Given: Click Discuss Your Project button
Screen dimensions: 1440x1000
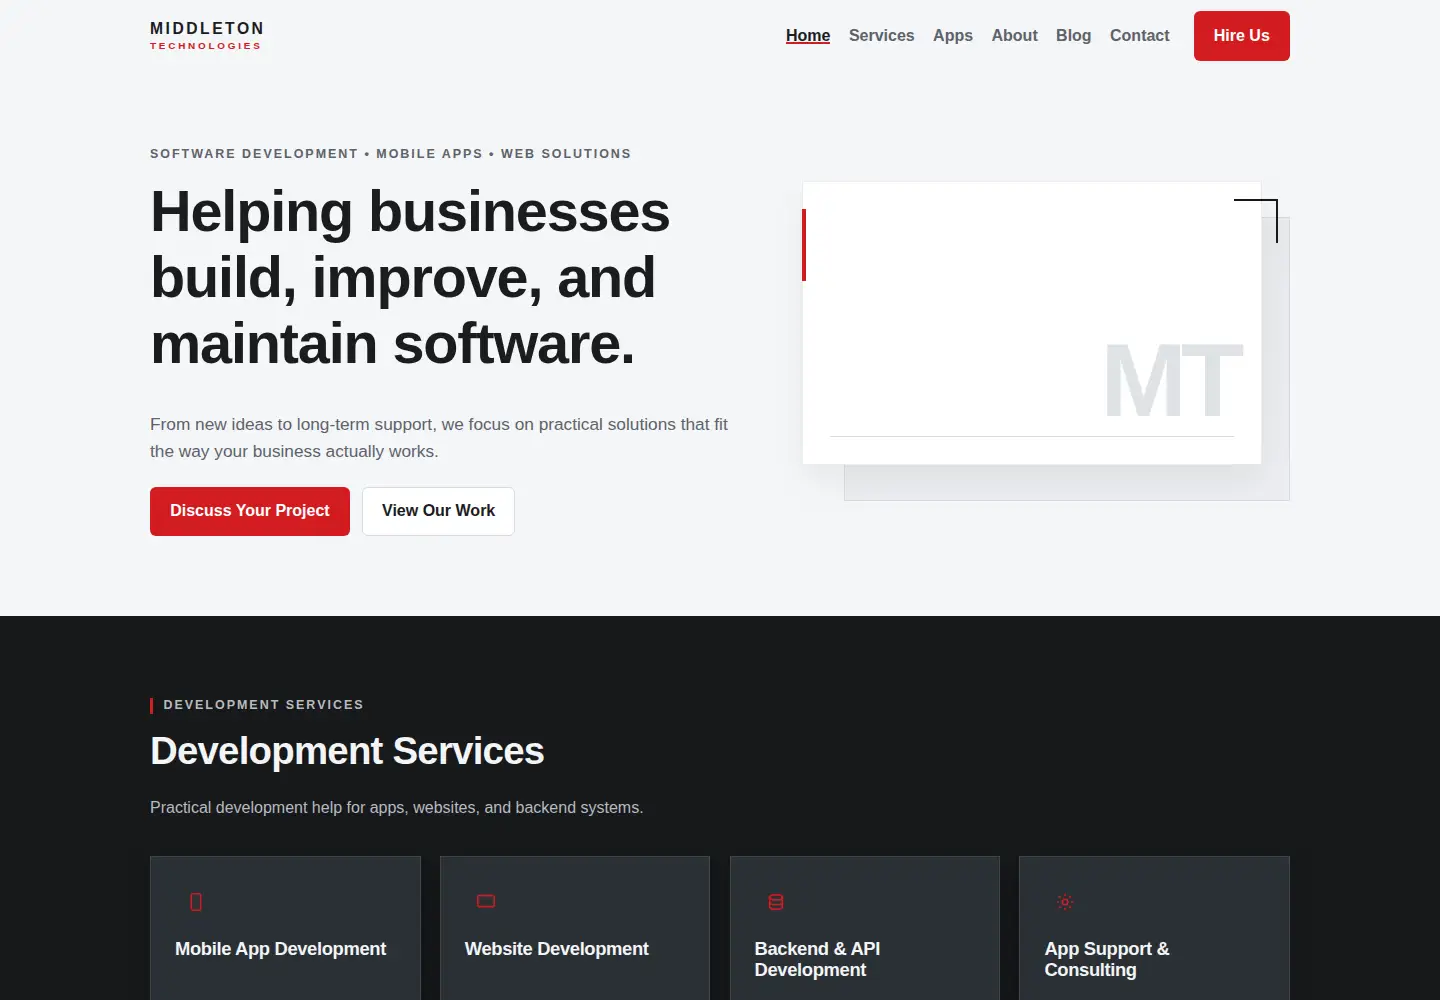Looking at the screenshot, I should click(x=250, y=511).
